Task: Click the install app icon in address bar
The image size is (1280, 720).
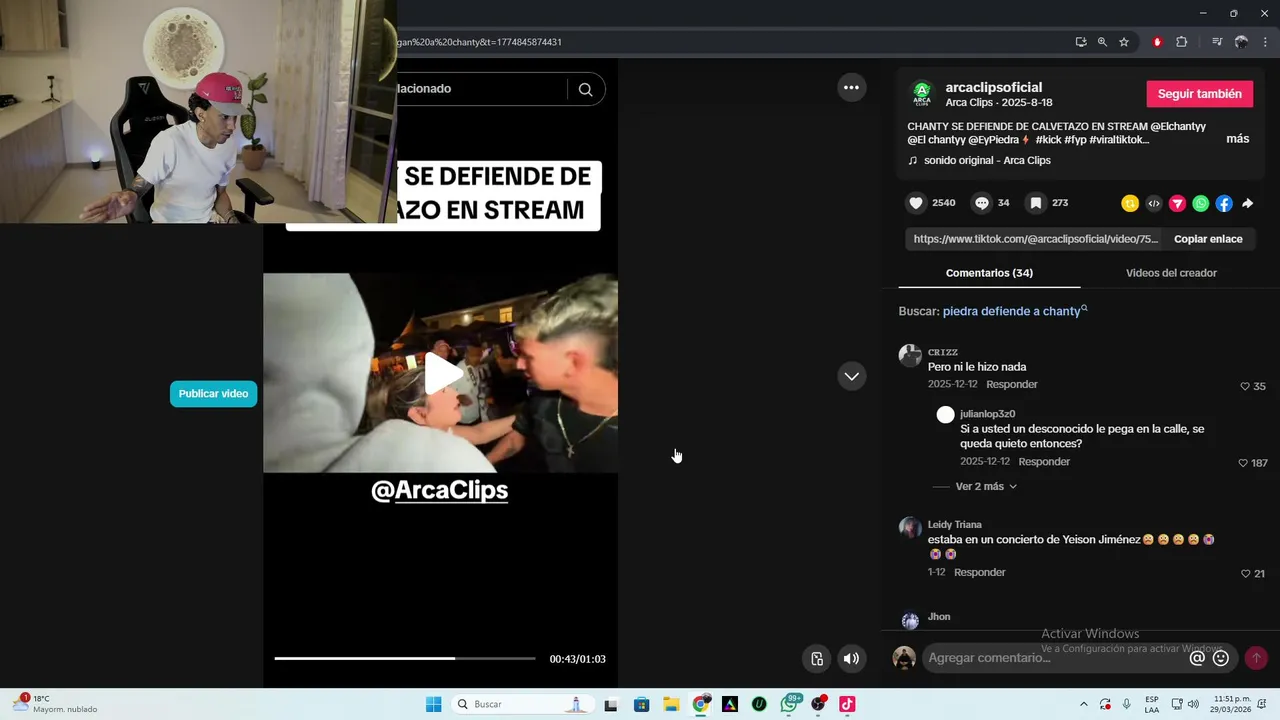Action: (x=1081, y=42)
